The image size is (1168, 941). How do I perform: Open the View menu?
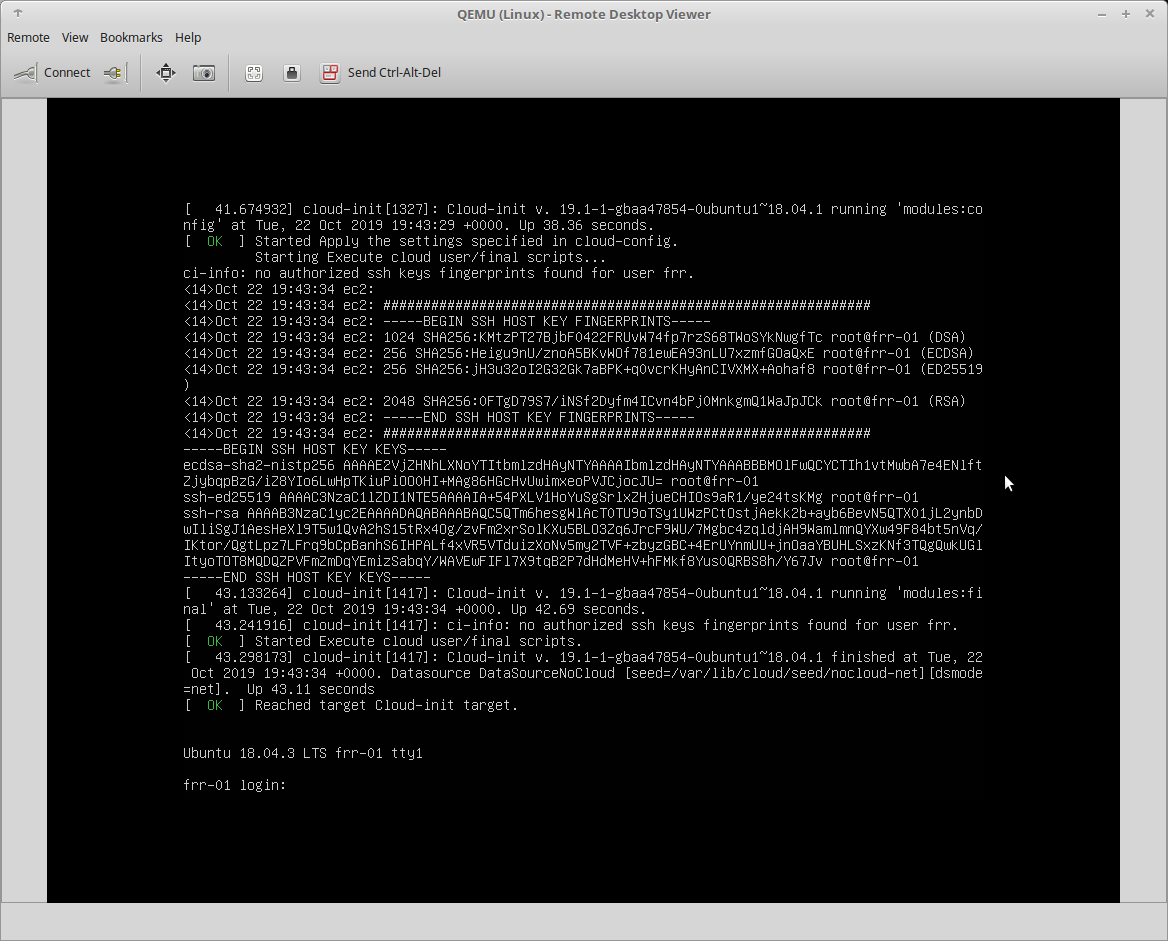point(74,37)
